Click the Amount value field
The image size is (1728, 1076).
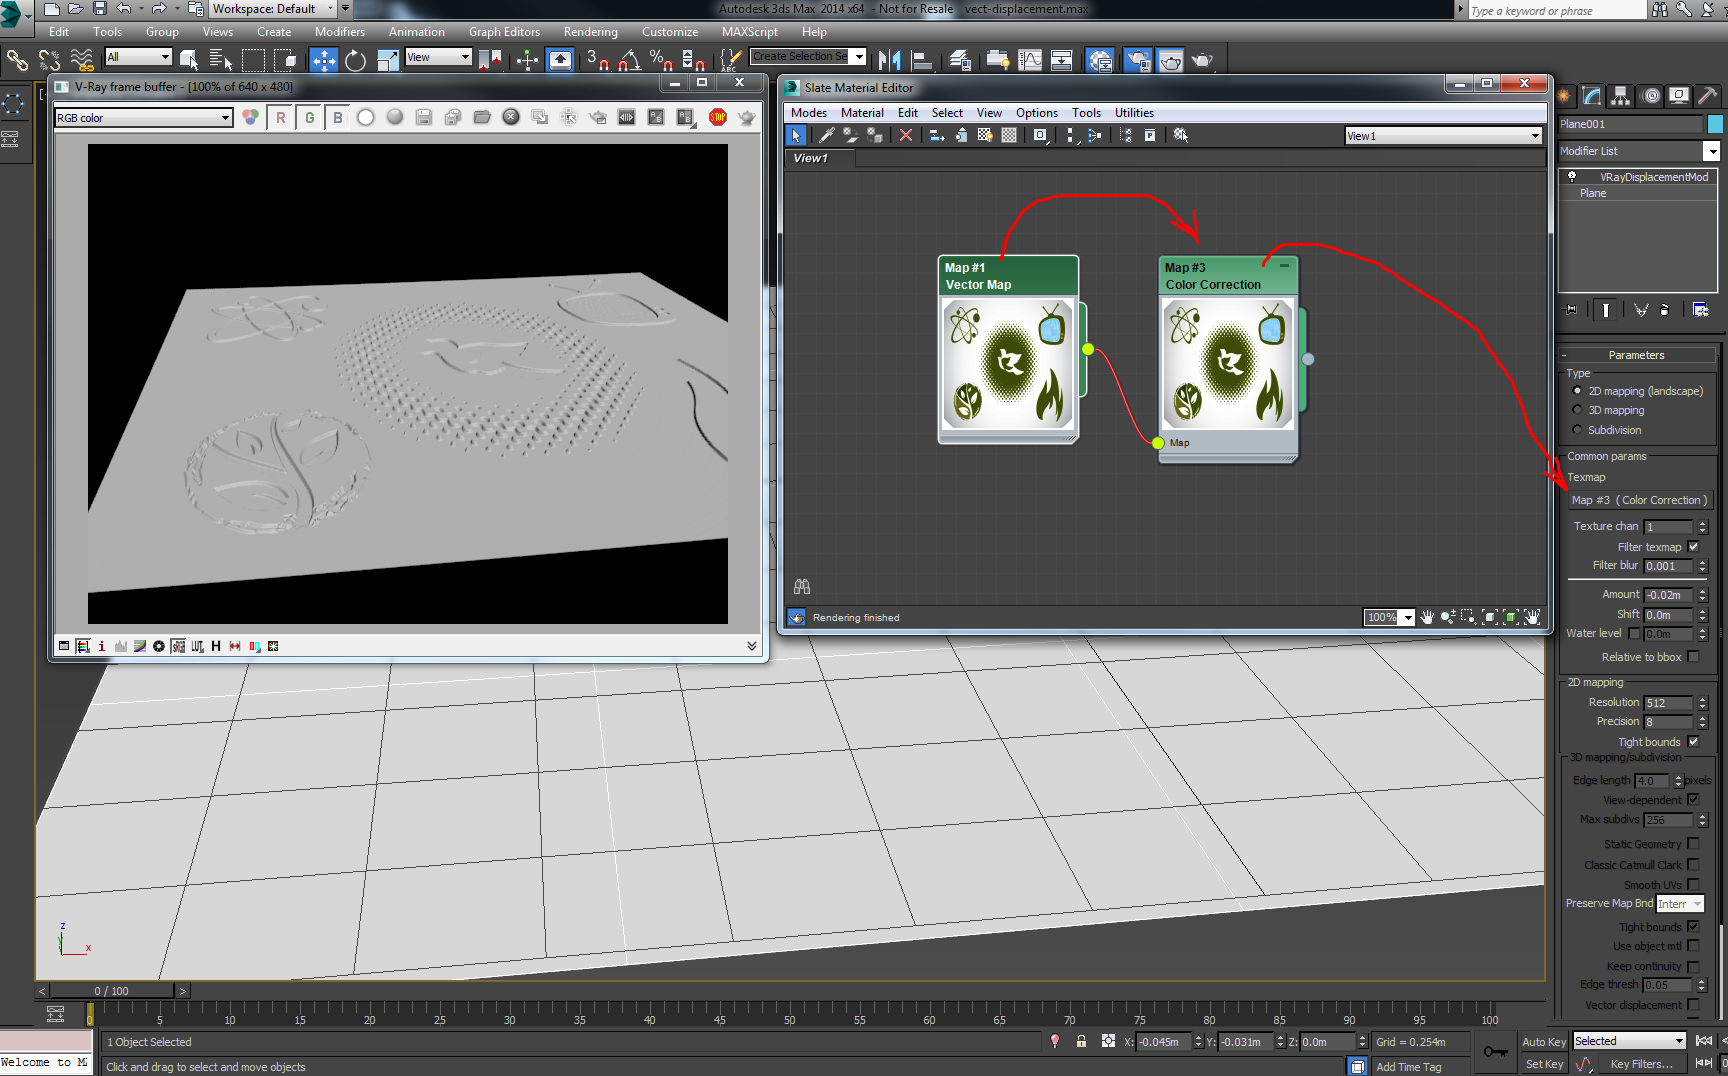click(1668, 595)
